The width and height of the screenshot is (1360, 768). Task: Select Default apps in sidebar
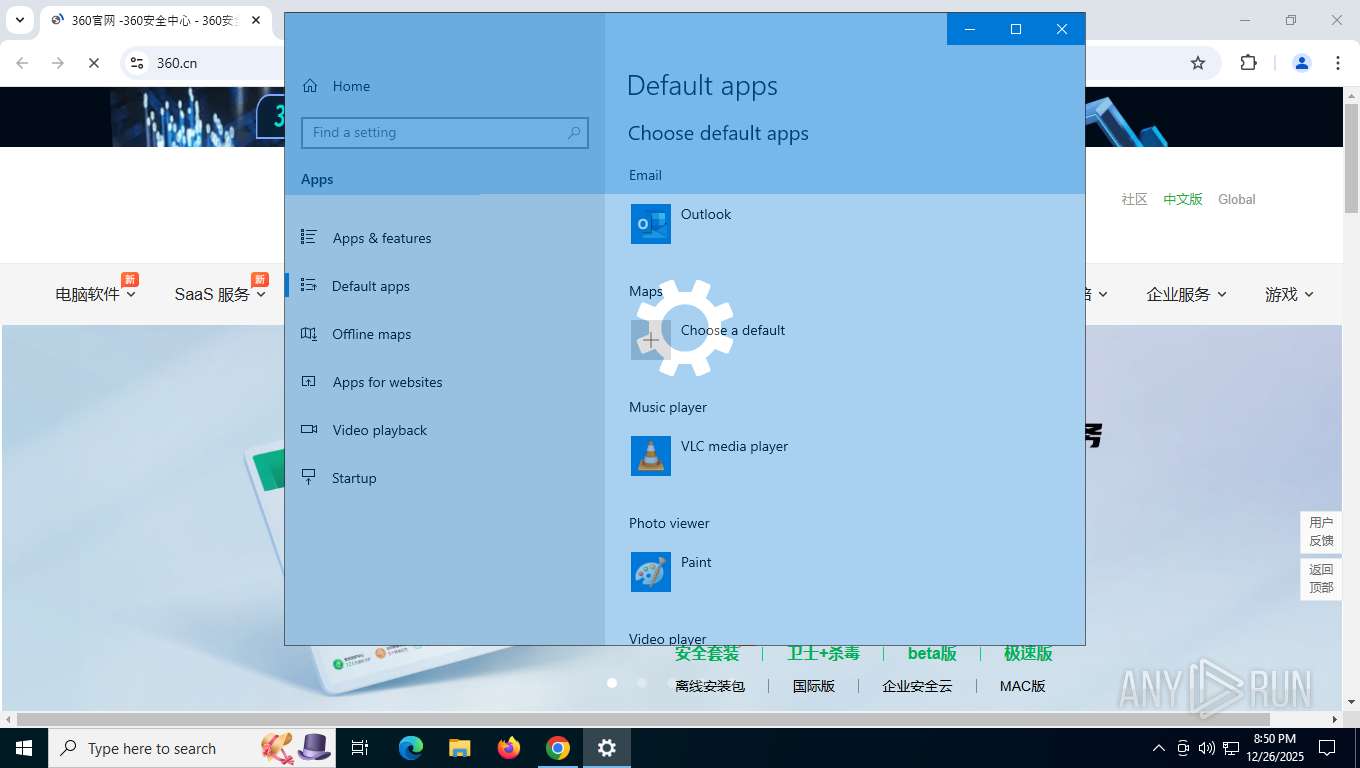(444, 286)
